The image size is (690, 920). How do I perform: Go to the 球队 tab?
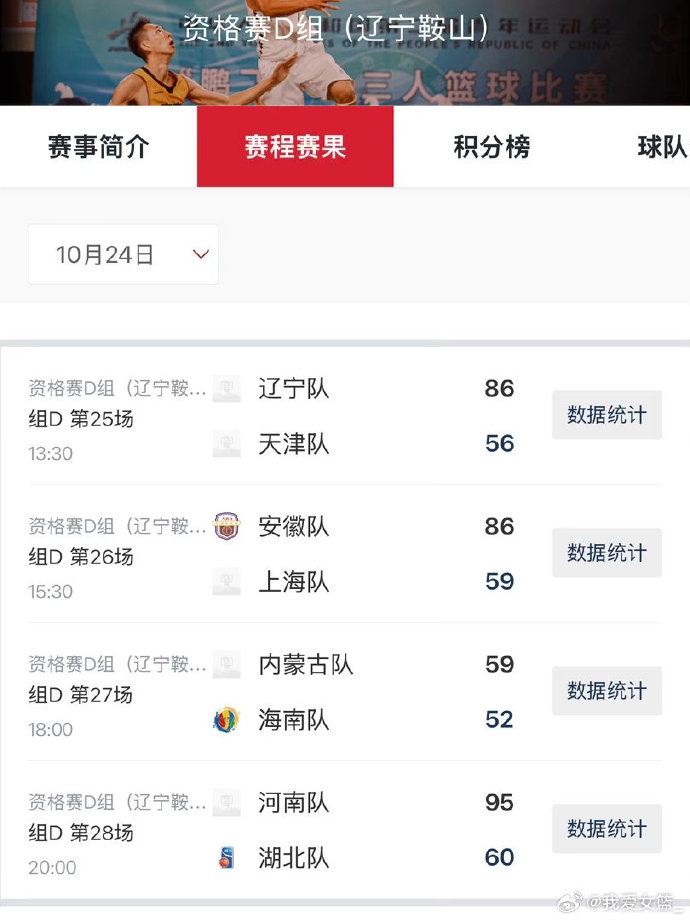click(x=661, y=146)
